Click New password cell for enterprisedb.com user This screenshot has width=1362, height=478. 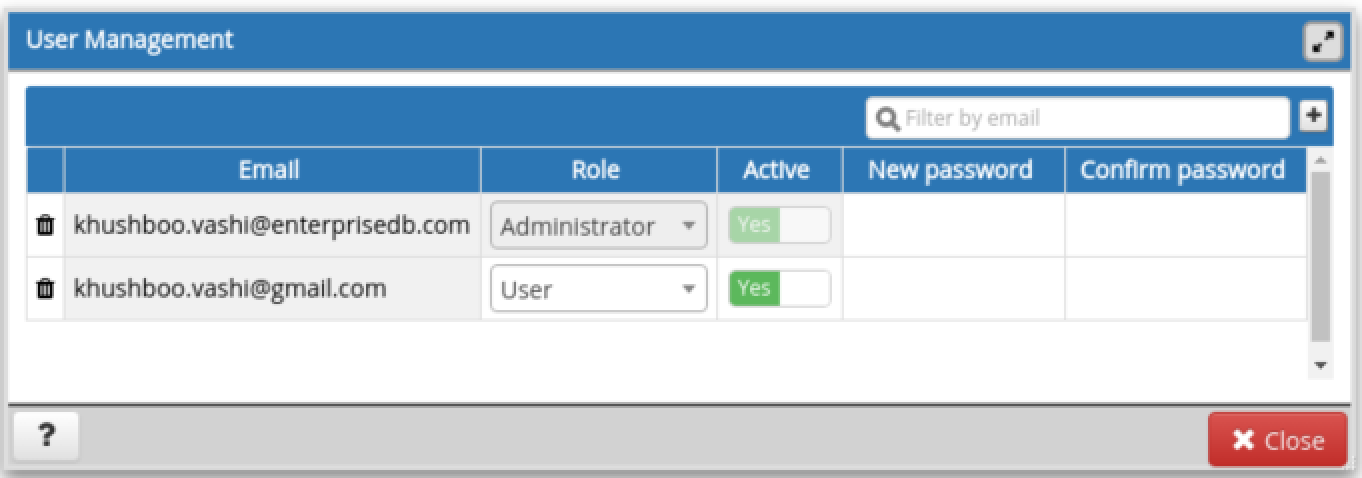pyautogui.click(x=952, y=226)
